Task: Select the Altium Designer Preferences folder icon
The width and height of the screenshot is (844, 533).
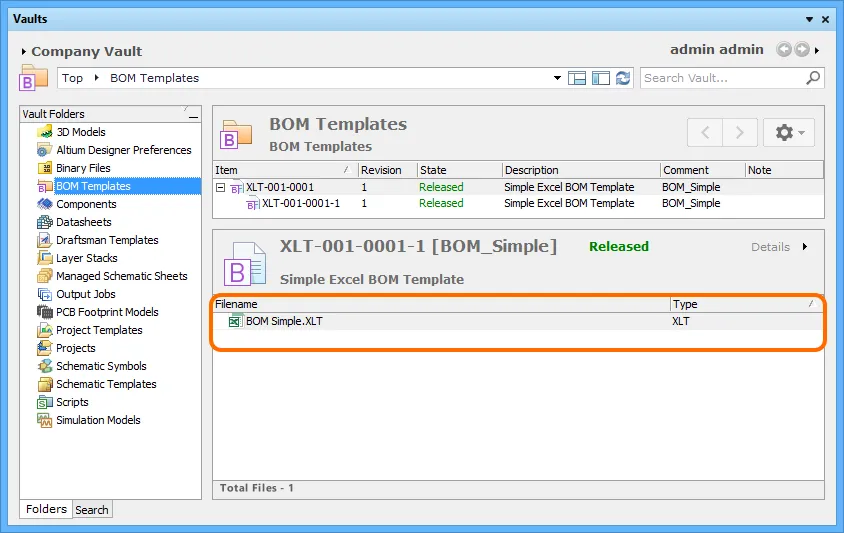Action: [45, 150]
